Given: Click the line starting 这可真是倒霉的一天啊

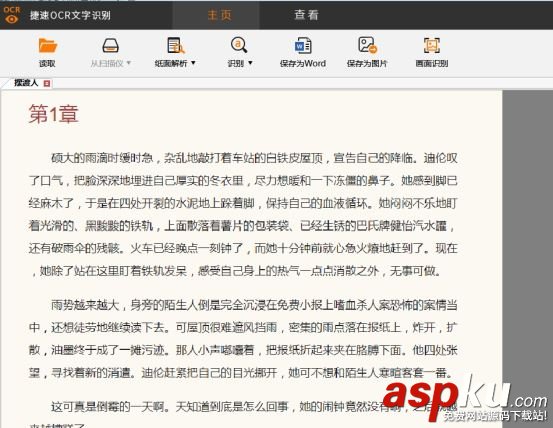Looking at the screenshot, I should (254, 407).
